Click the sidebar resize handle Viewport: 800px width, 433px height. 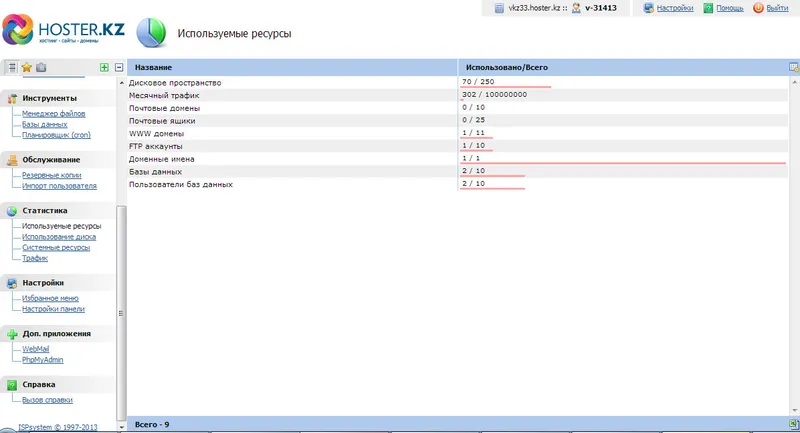click(x=121, y=313)
